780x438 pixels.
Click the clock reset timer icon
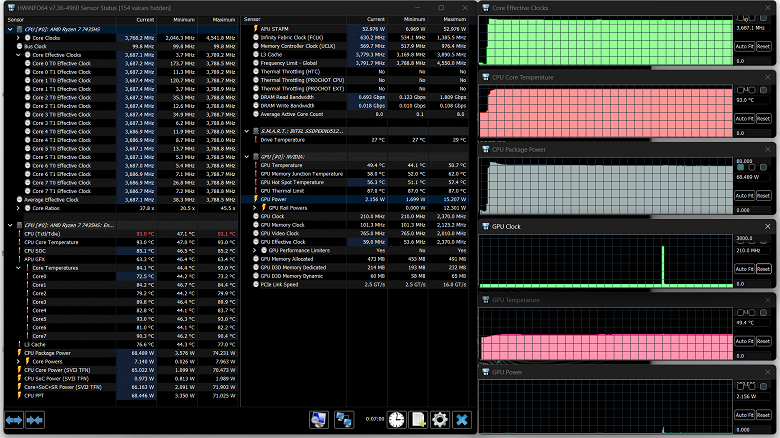(396, 420)
